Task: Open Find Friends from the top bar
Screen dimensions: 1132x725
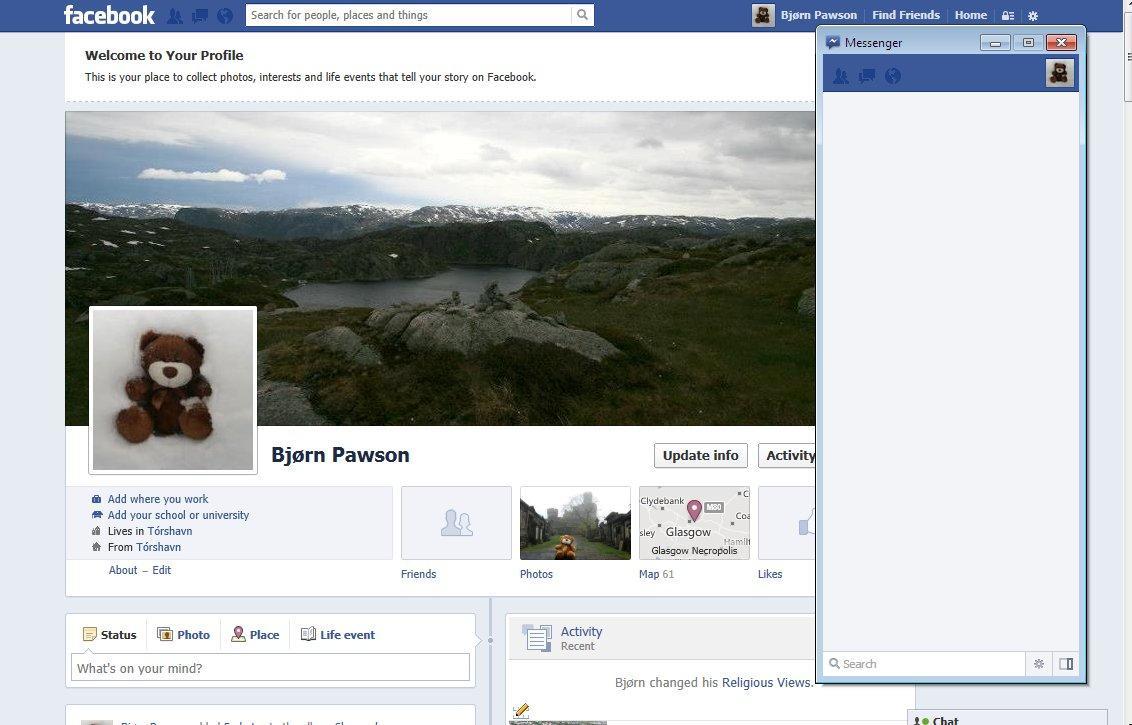Action: (905, 15)
